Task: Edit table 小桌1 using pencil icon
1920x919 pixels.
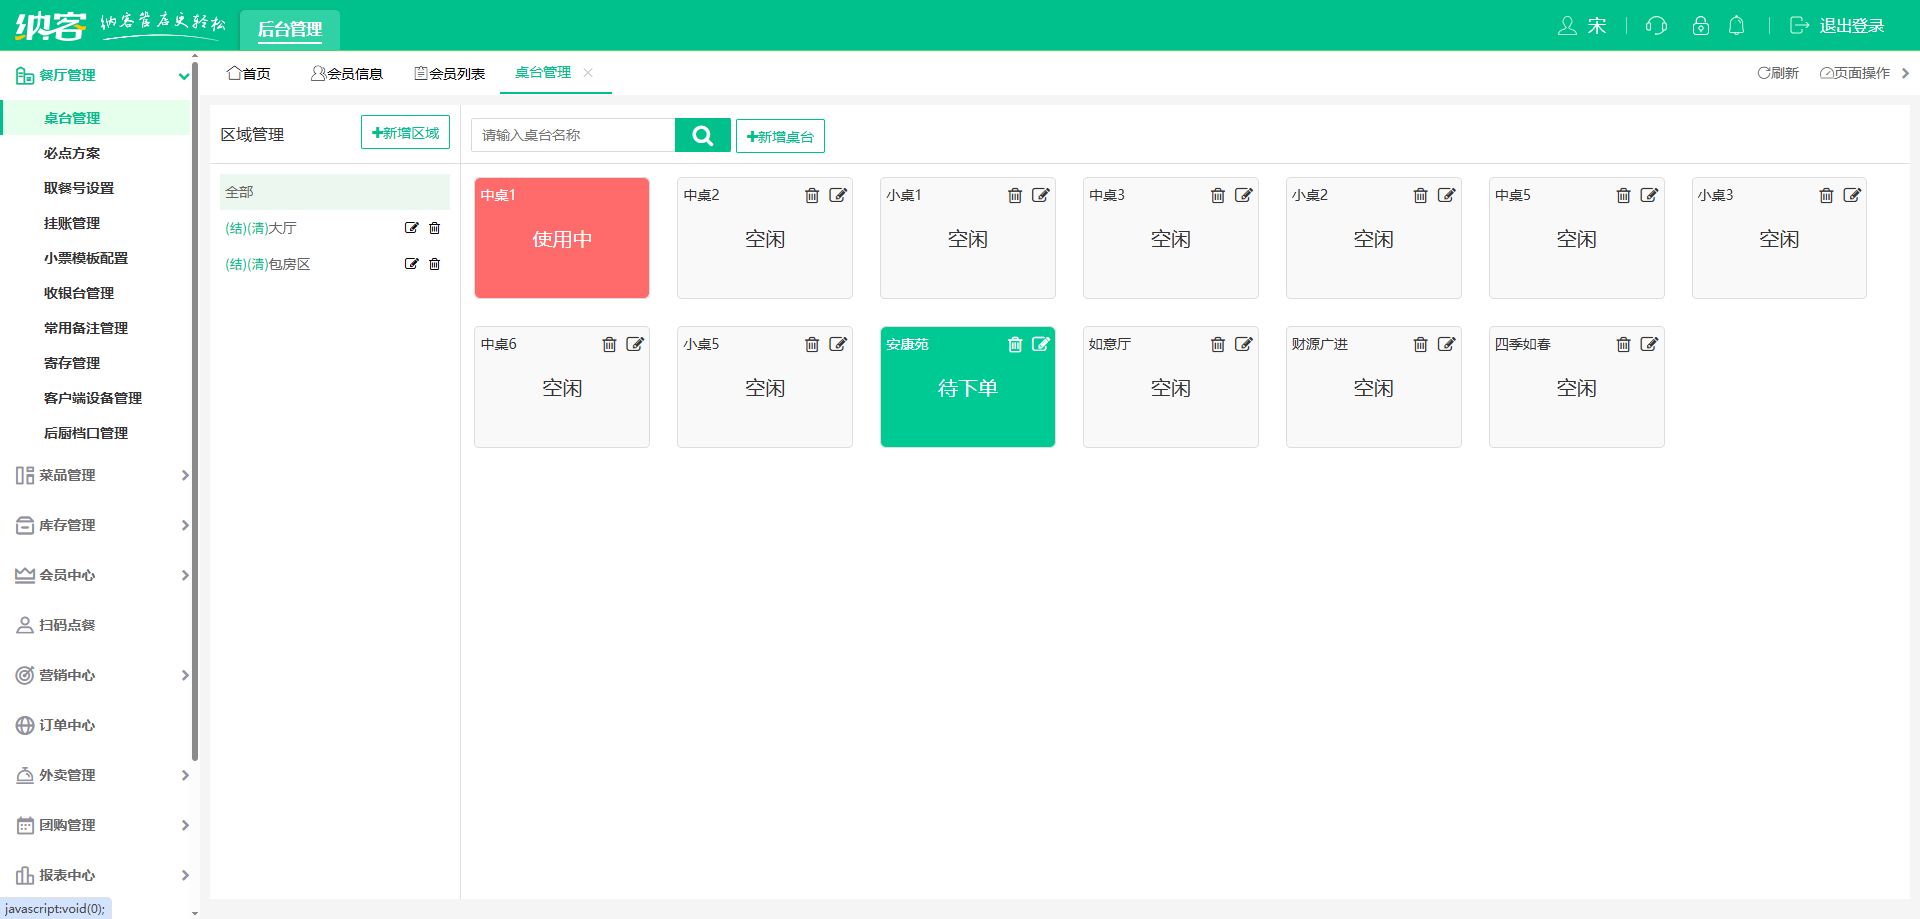Action: tap(1040, 196)
